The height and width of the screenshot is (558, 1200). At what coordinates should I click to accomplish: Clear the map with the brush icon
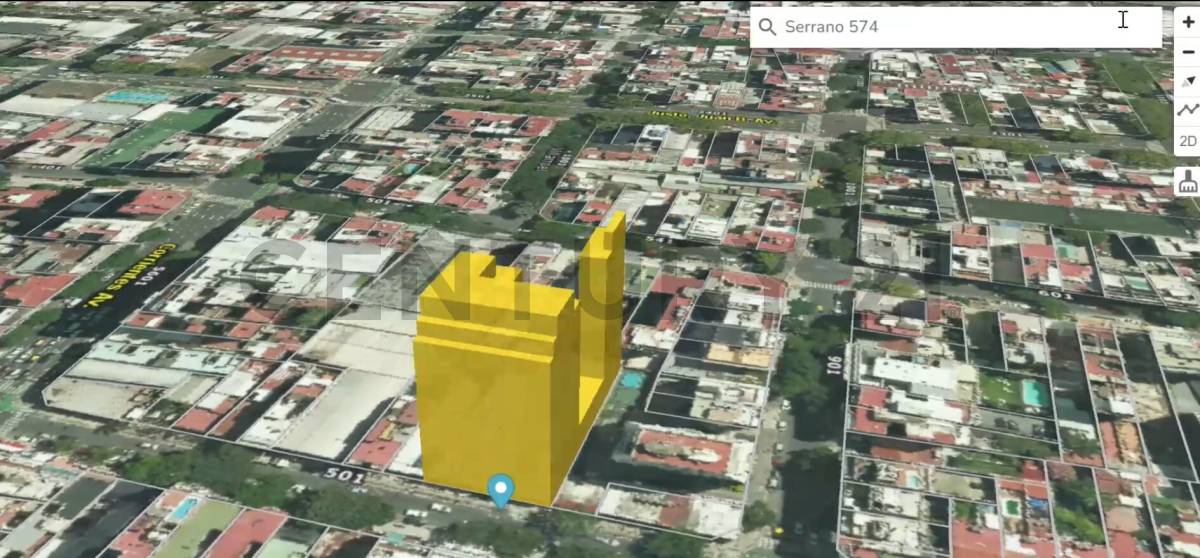[x=1187, y=181]
